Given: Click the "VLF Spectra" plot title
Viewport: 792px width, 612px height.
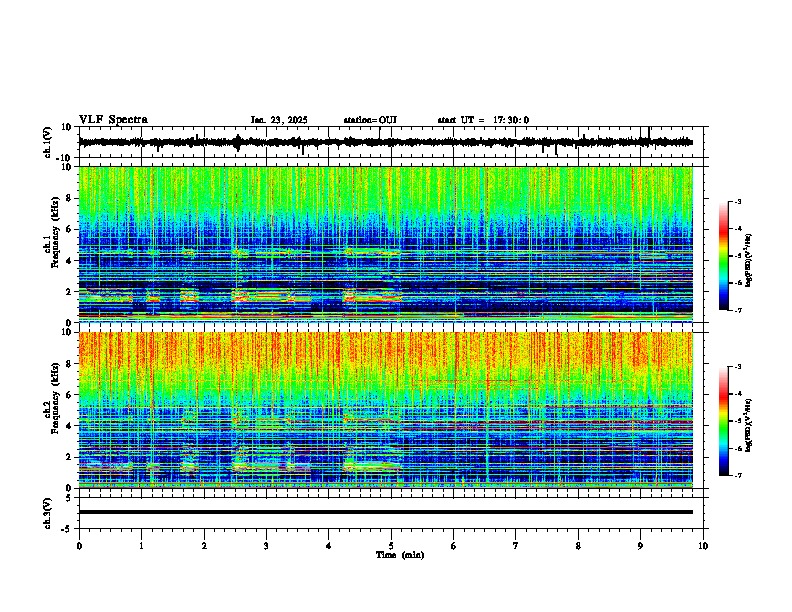Looking at the screenshot, I should pos(113,120).
